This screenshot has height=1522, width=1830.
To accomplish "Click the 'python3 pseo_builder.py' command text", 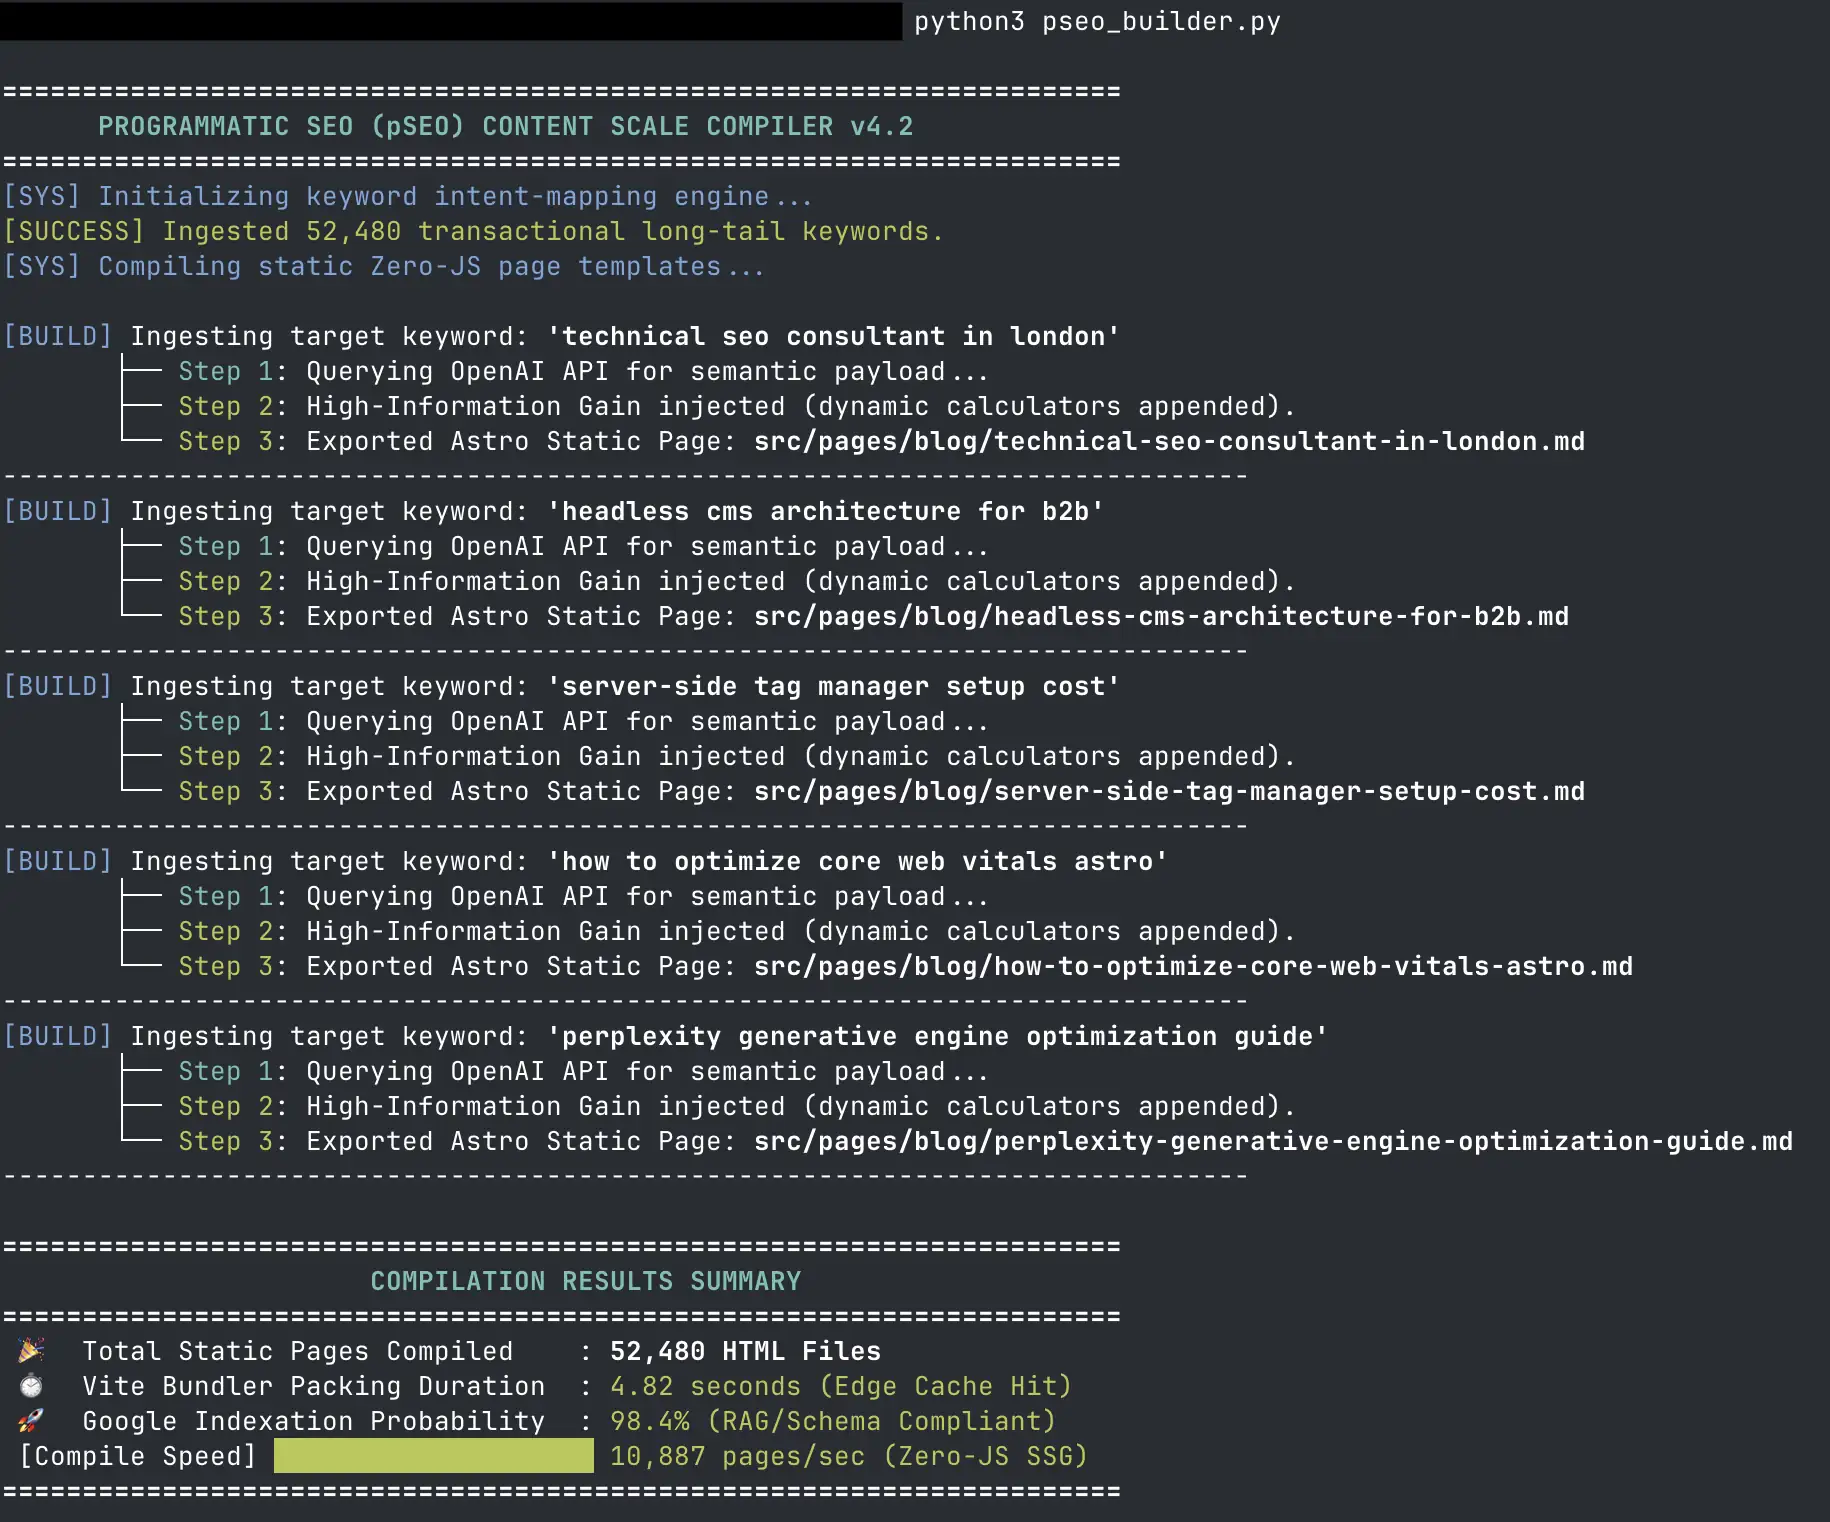I will click(x=1097, y=22).
